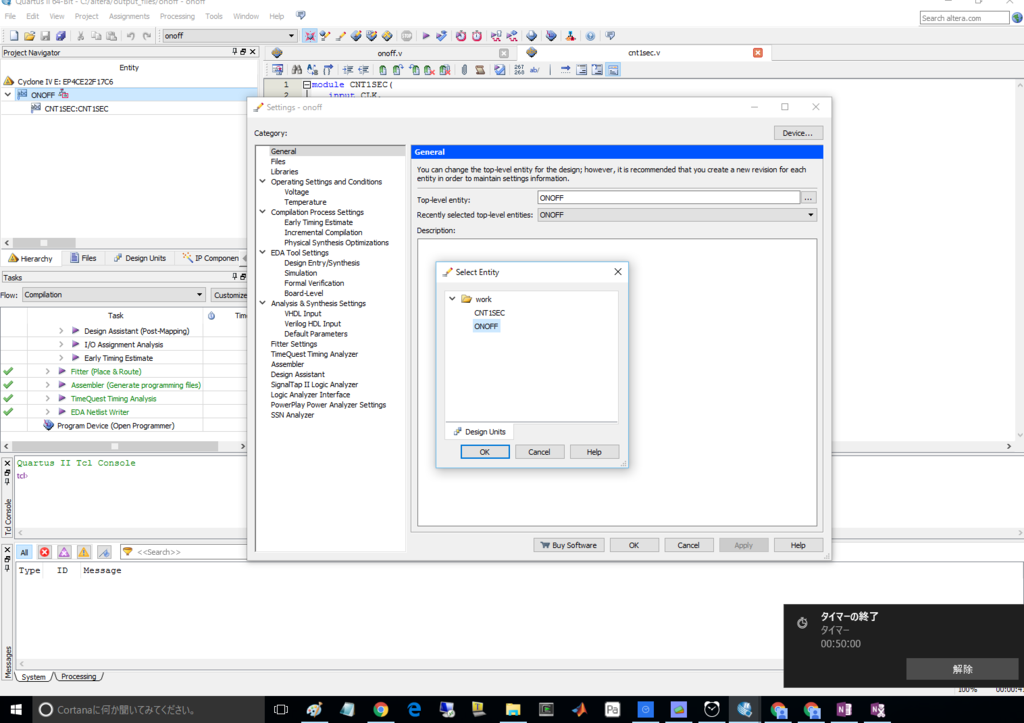Image resolution: width=1024 pixels, height=723 pixels.
Task: Open the Assignments menu
Action: (129, 16)
